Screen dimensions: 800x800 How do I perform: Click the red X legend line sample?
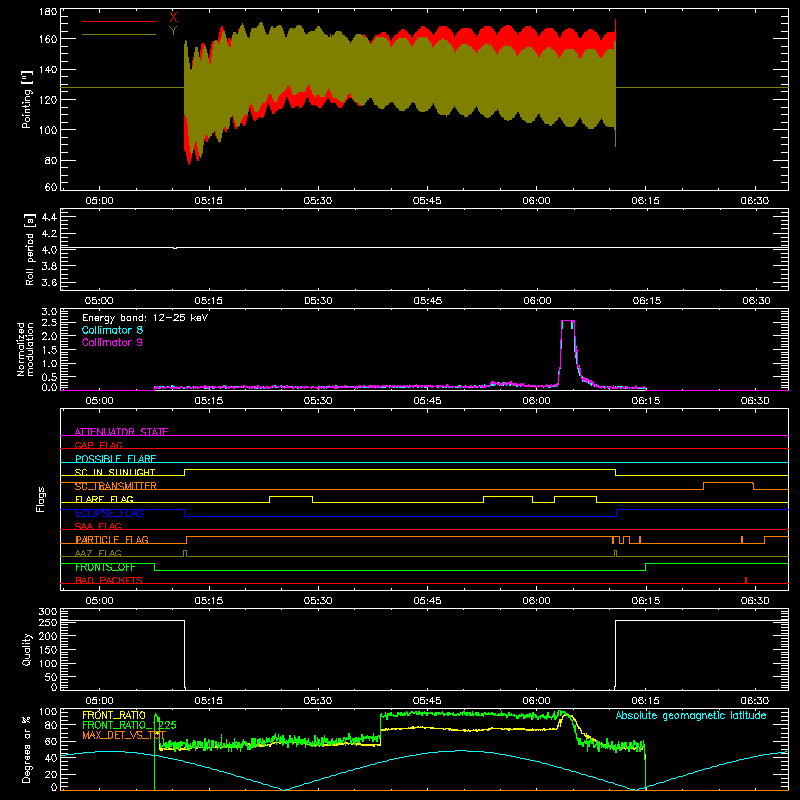point(119,21)
